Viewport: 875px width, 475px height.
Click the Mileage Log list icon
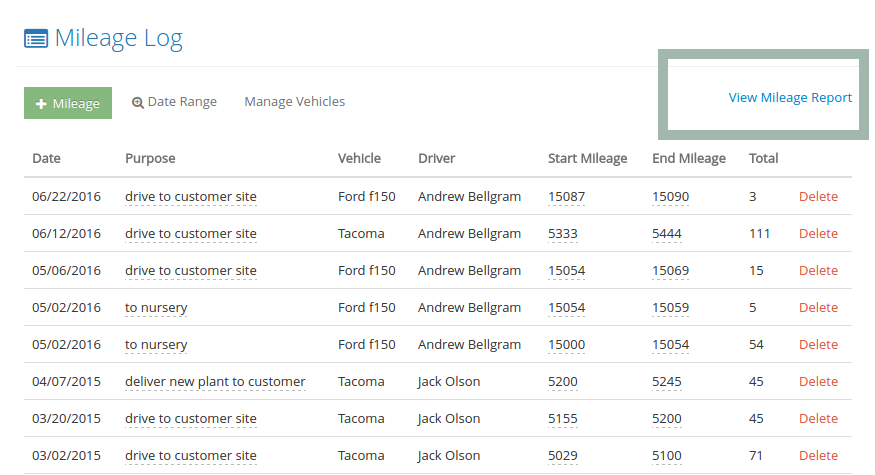tap(36, 39)
